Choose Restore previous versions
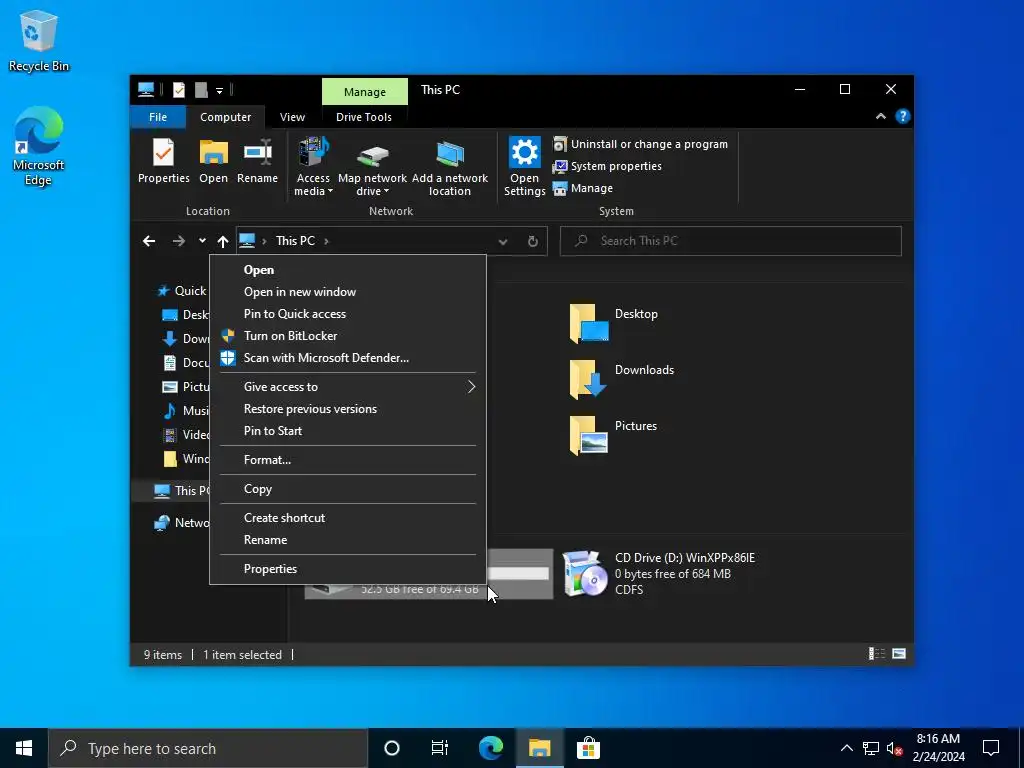1024x768 pixels. [x=347, y=409]
